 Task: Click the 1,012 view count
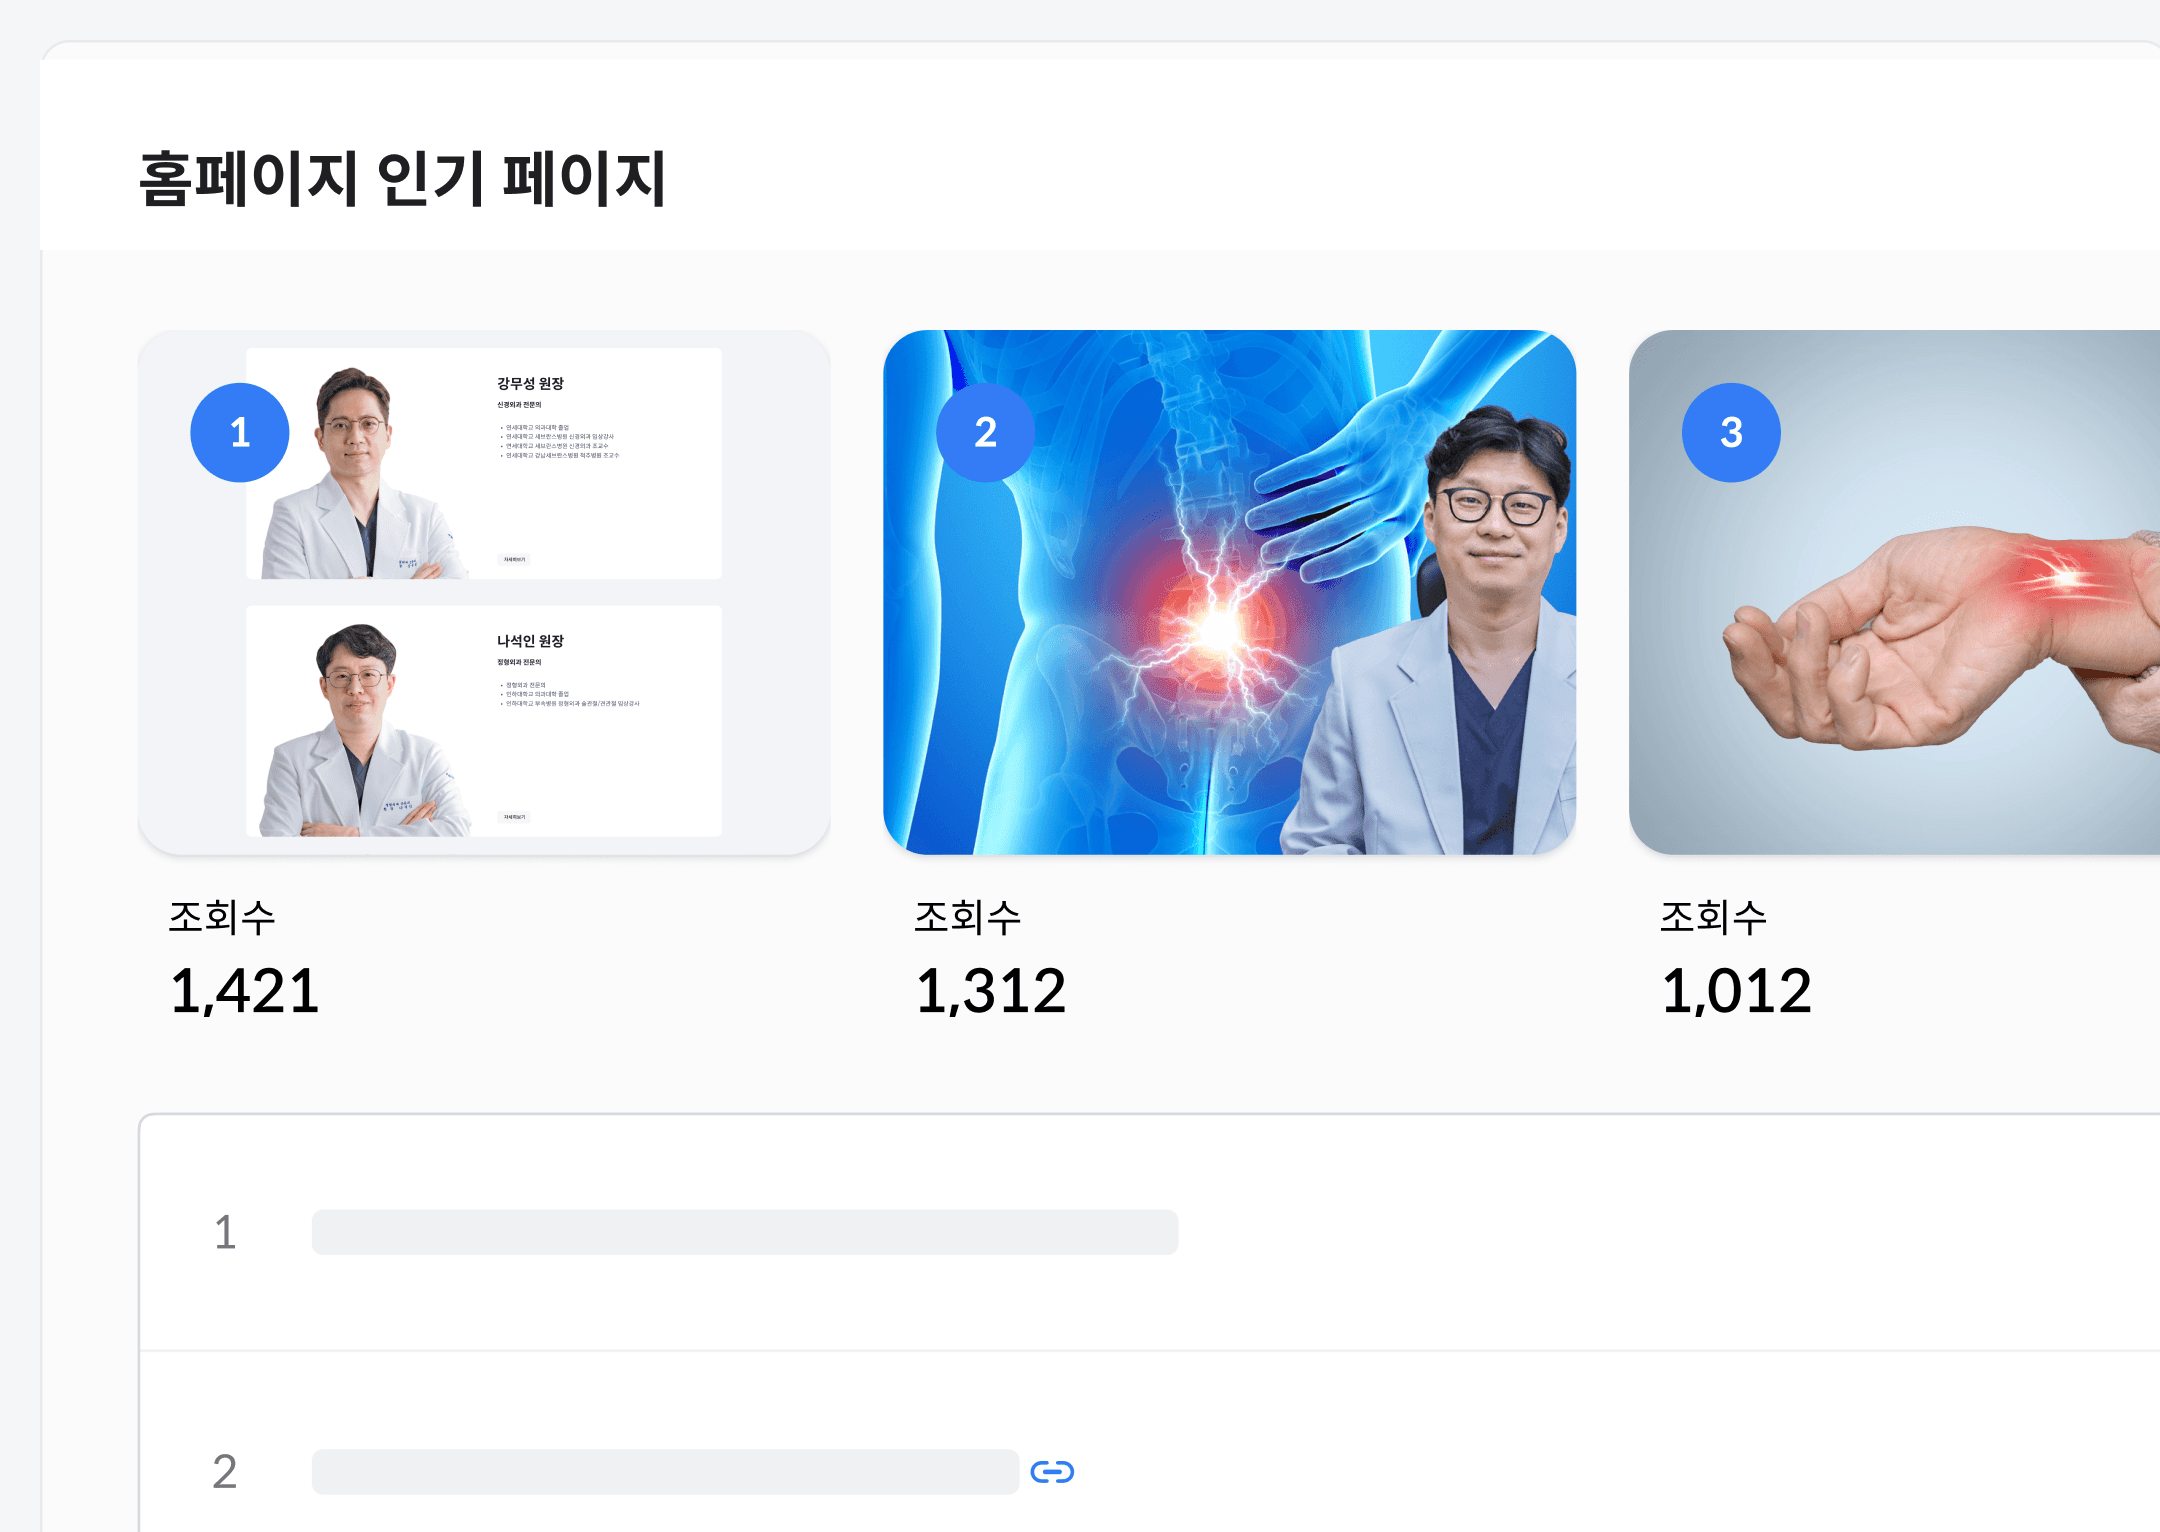pos(1737,992)
